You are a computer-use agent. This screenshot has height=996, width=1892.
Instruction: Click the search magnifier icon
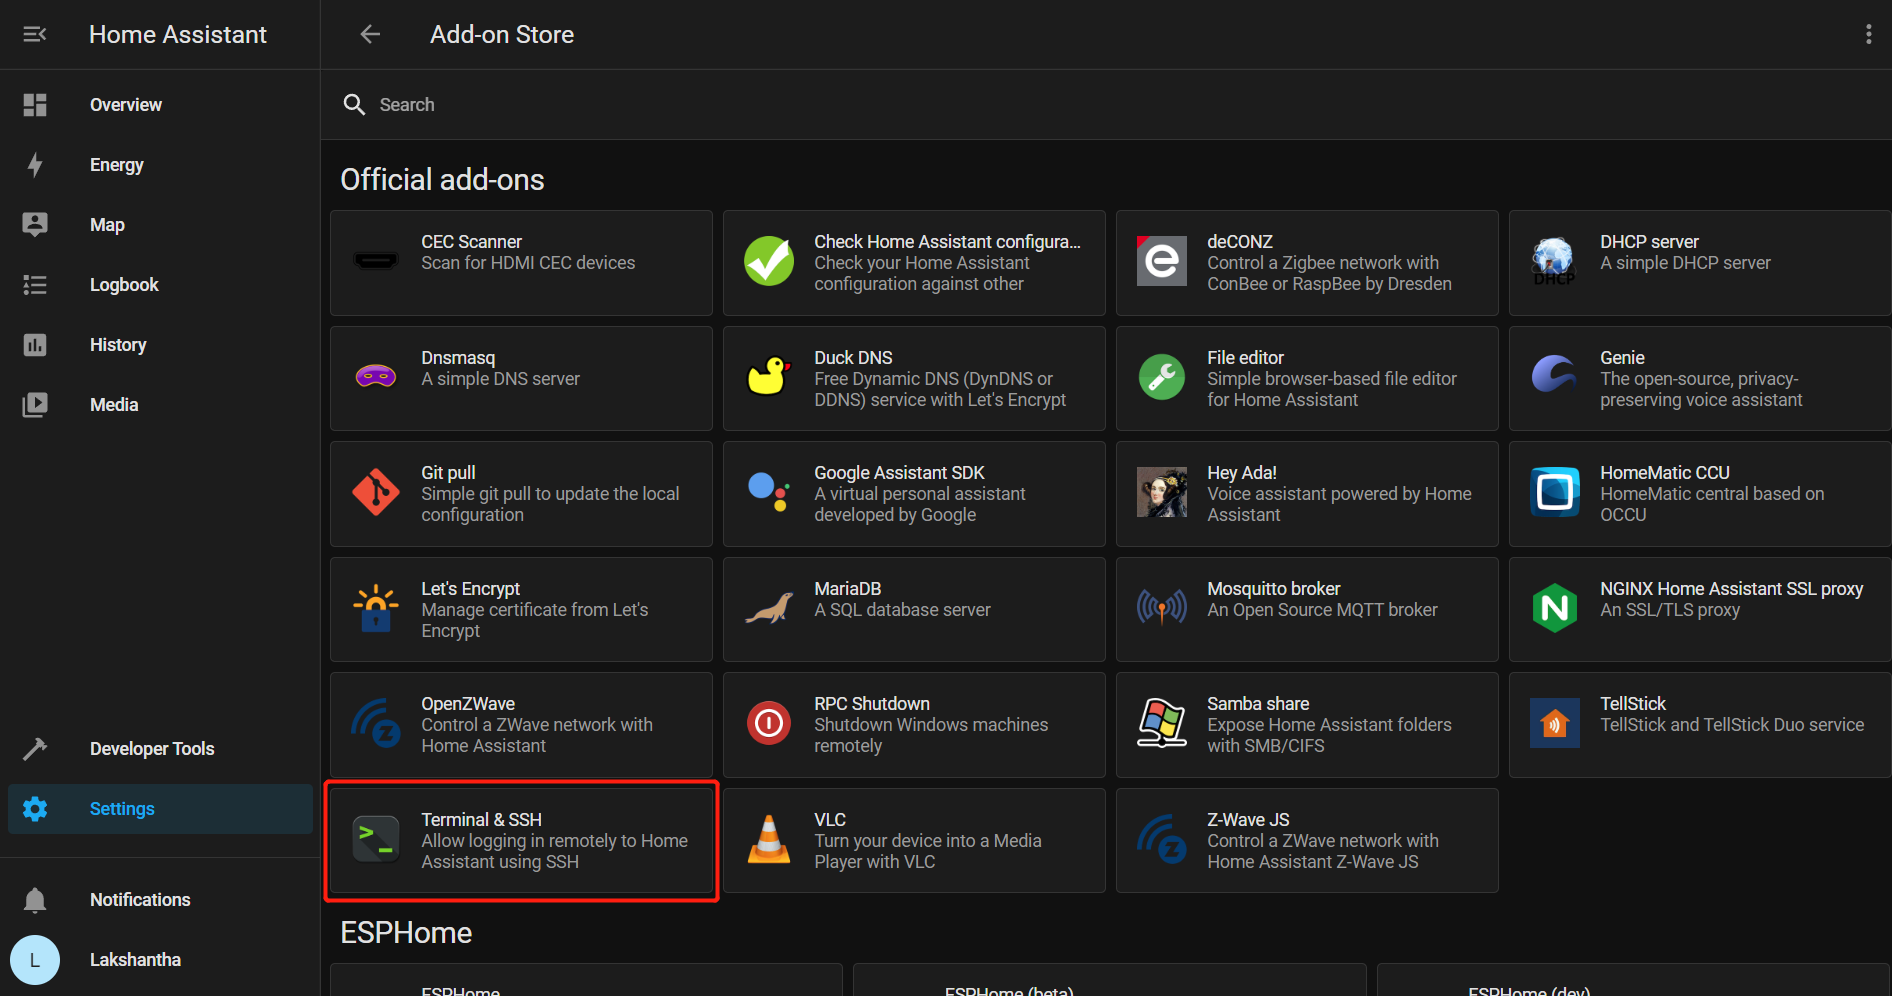click(354, 105)
